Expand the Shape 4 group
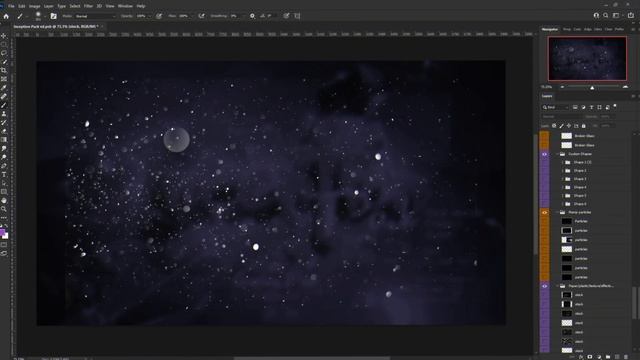640x360 pixels. pyautogui.click(x=562, y=187)
